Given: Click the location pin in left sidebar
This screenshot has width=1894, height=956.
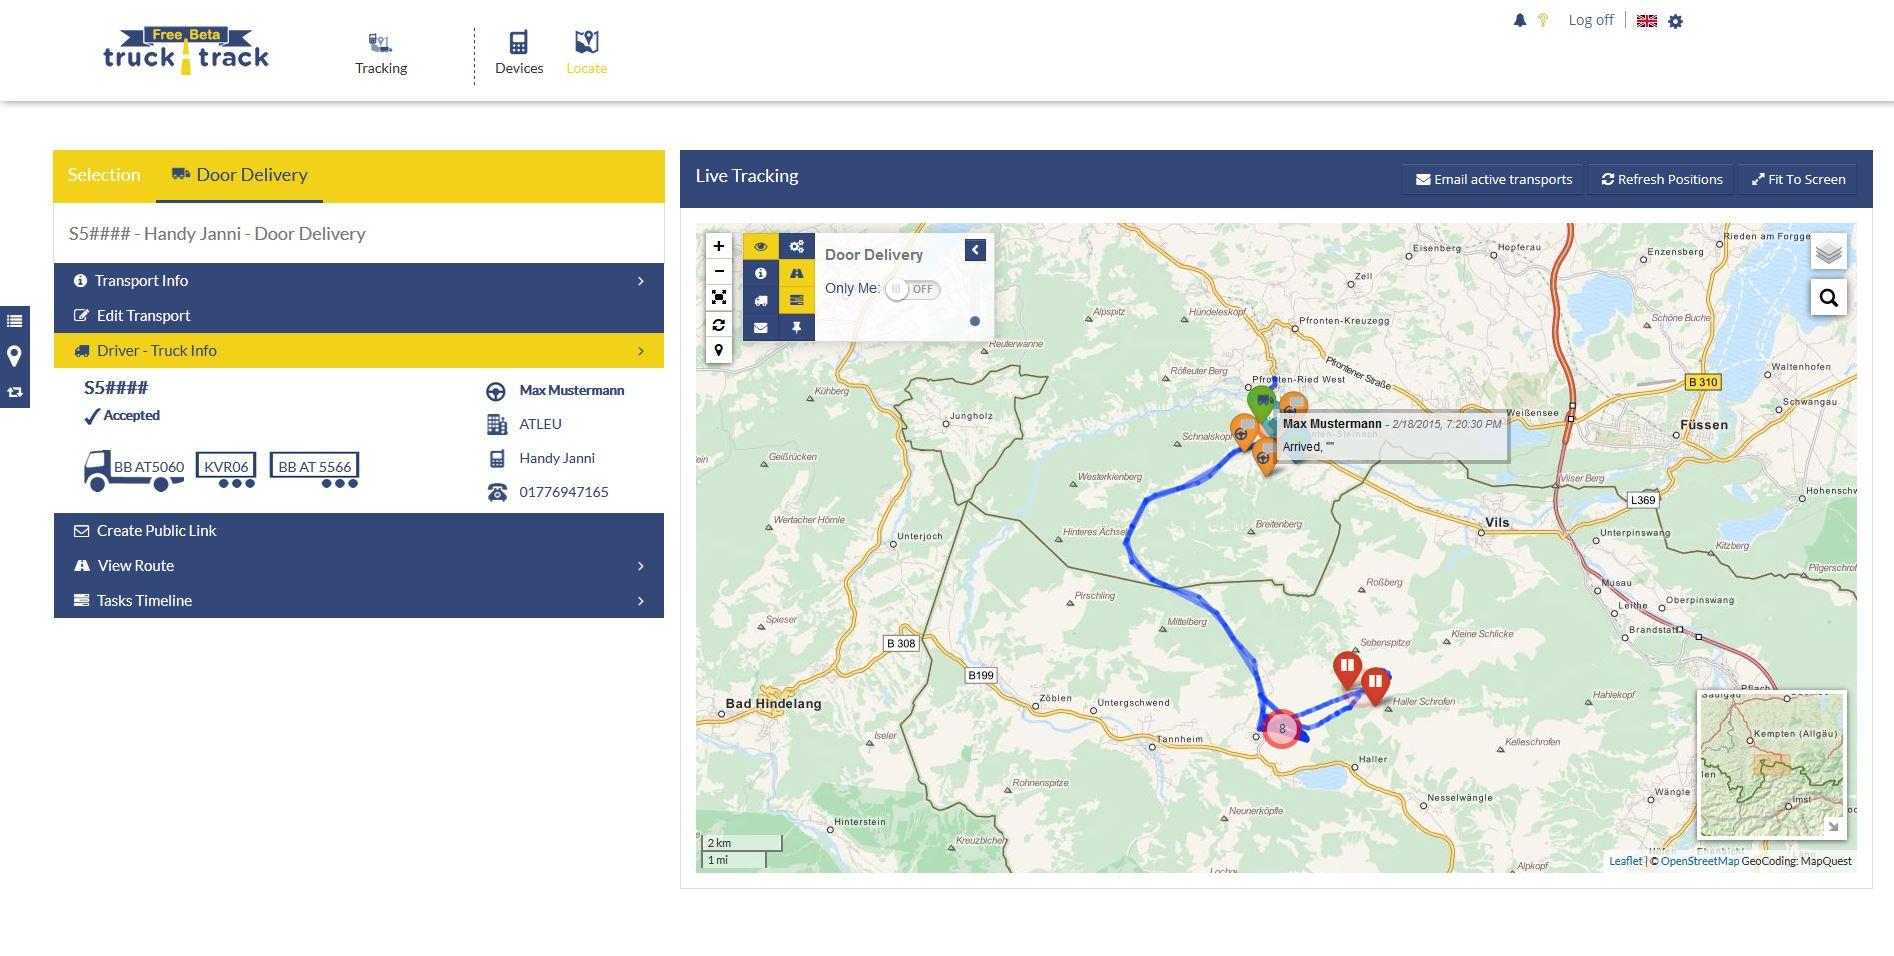Looking at the screenshot, I should click(15, 356).
